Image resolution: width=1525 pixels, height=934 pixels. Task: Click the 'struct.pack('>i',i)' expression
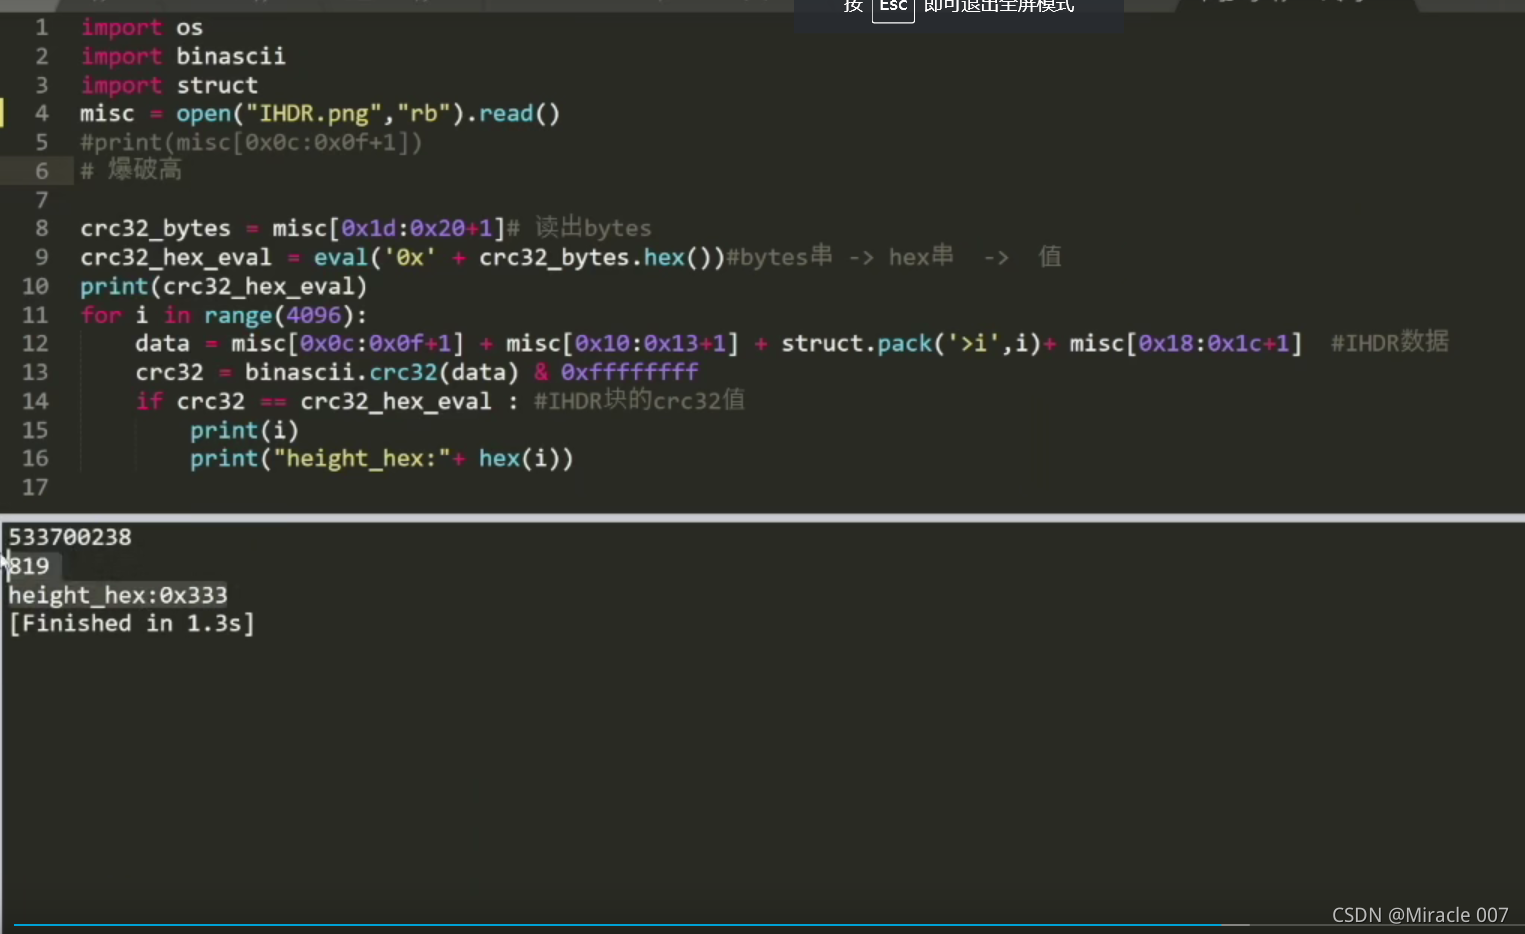click(x=911, y=343)
